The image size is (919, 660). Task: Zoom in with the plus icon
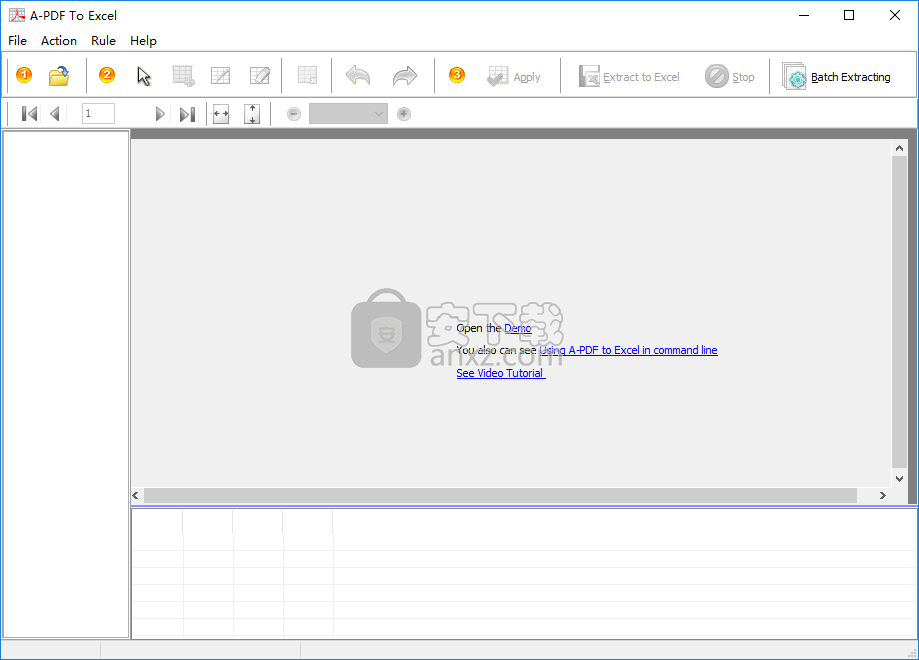pyautogui.click(x=404, y=114)
